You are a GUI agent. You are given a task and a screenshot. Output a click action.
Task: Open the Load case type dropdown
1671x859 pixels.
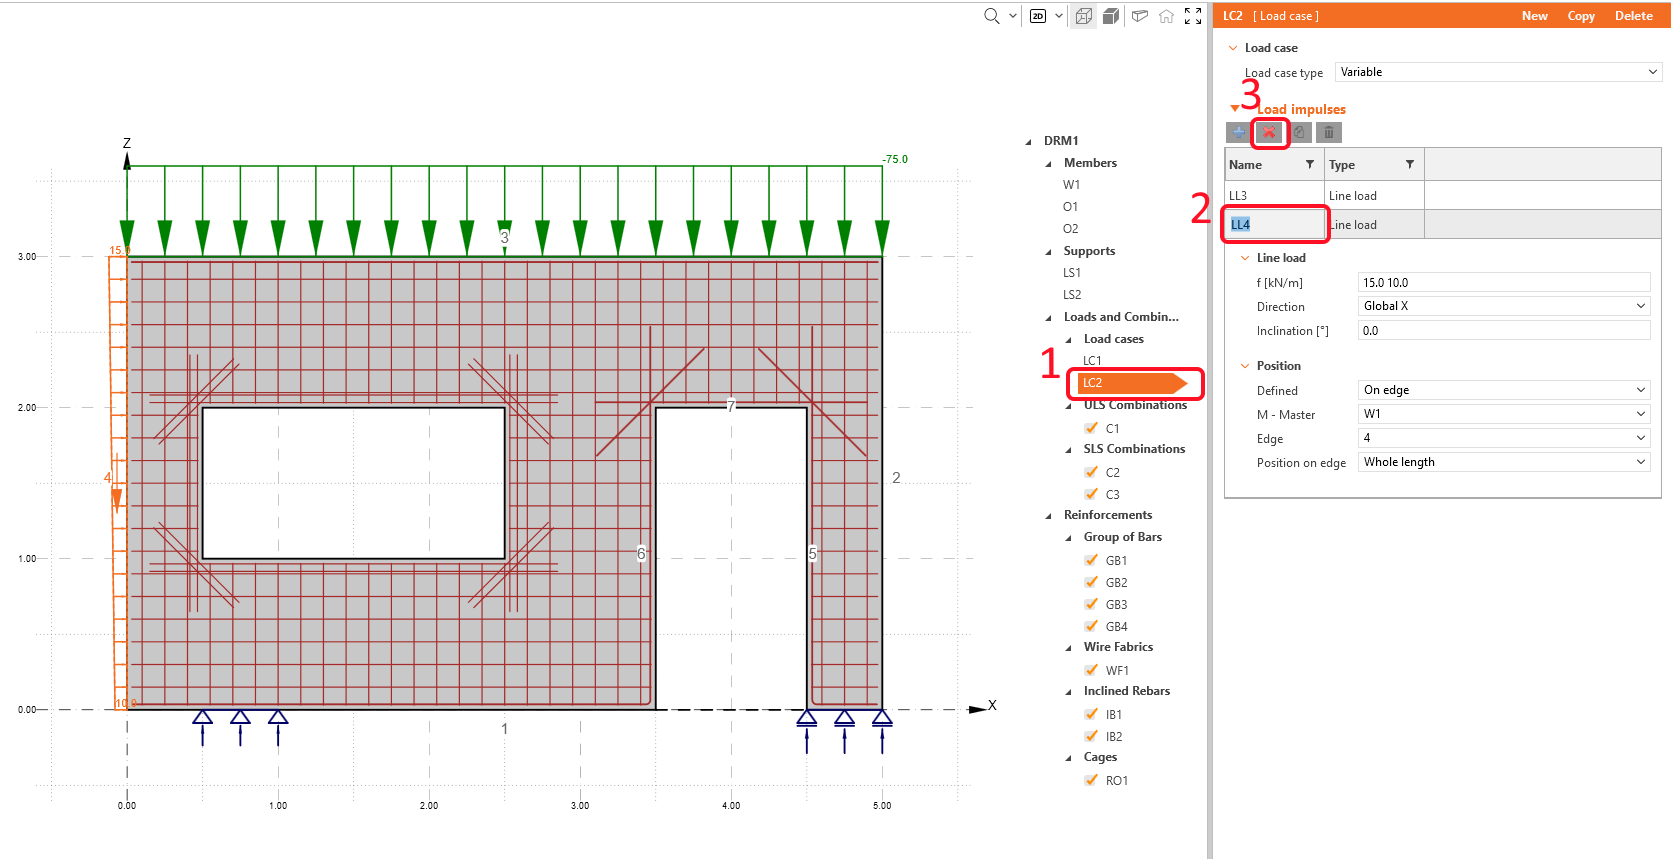(x=1498, y=72)
